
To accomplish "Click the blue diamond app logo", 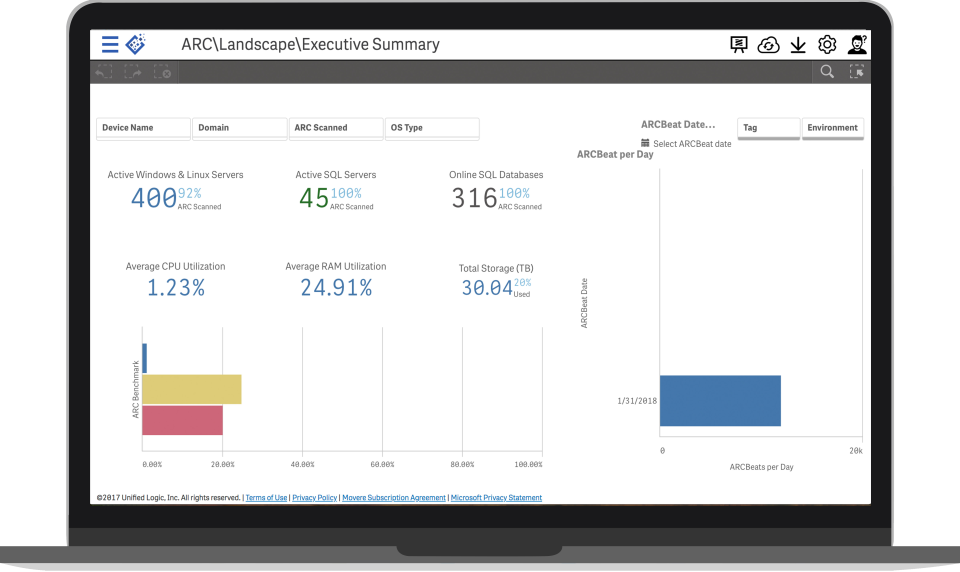I will tap(135, 44).
